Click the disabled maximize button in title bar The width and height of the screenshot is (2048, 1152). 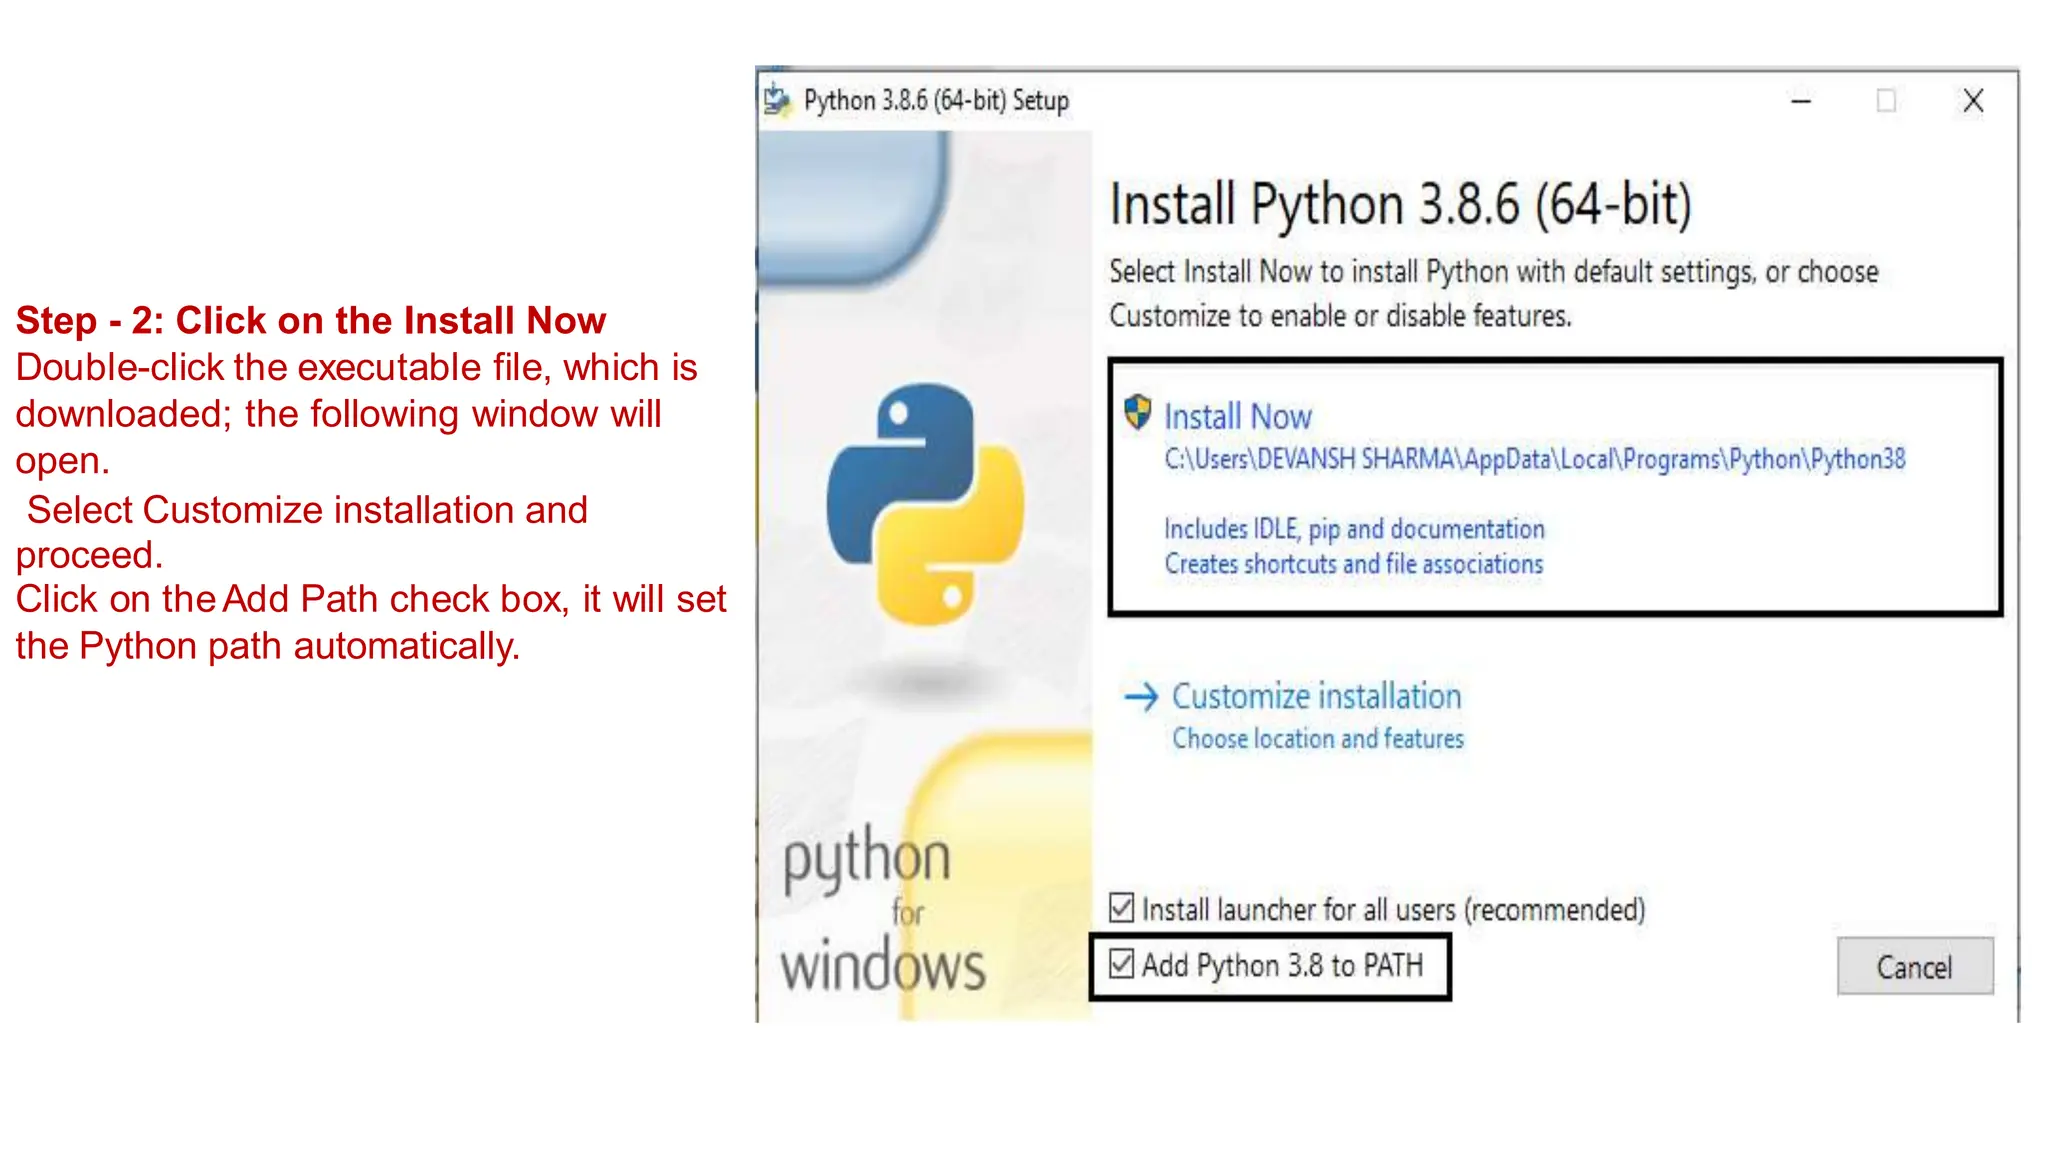click(1886, 101)
